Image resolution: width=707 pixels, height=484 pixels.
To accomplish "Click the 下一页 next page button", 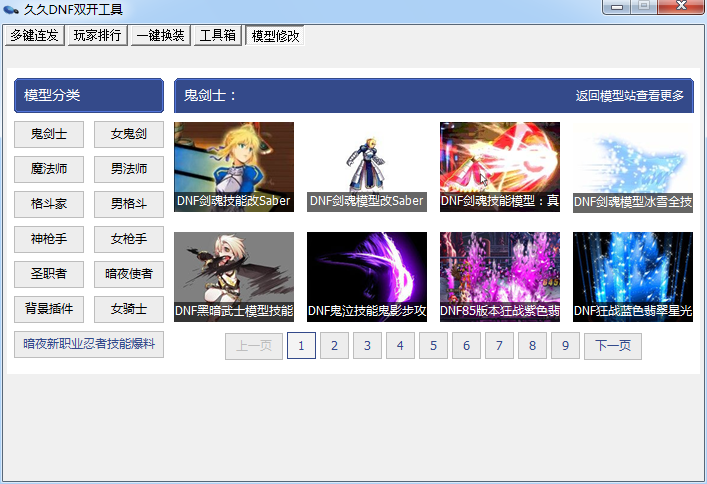I will (613, 346).
